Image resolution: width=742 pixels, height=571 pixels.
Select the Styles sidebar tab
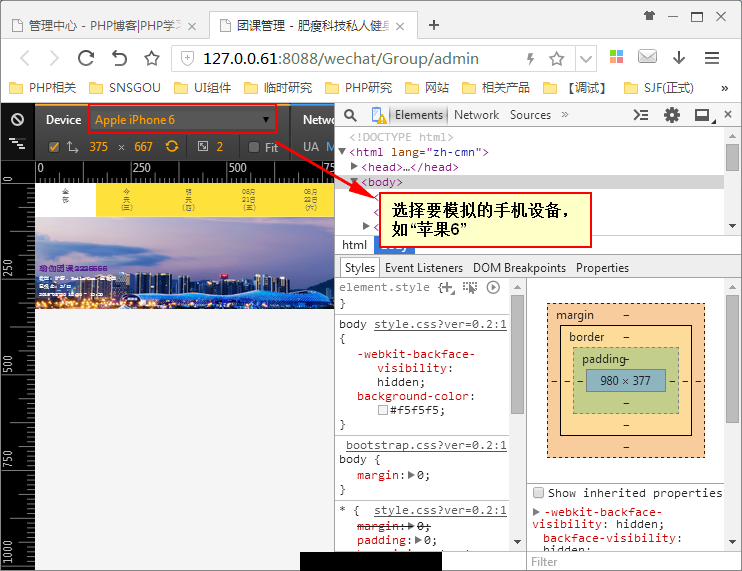(360, 268)
